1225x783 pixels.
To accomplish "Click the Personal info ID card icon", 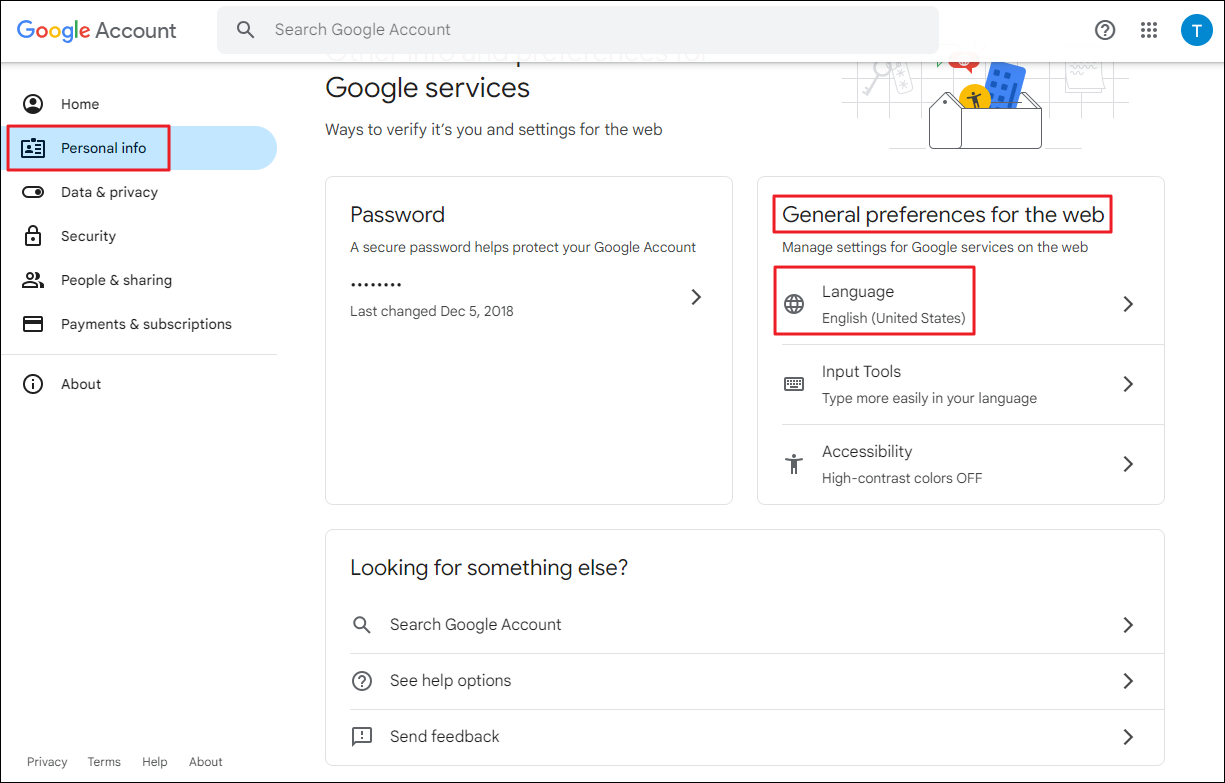I will coord(33,148).
